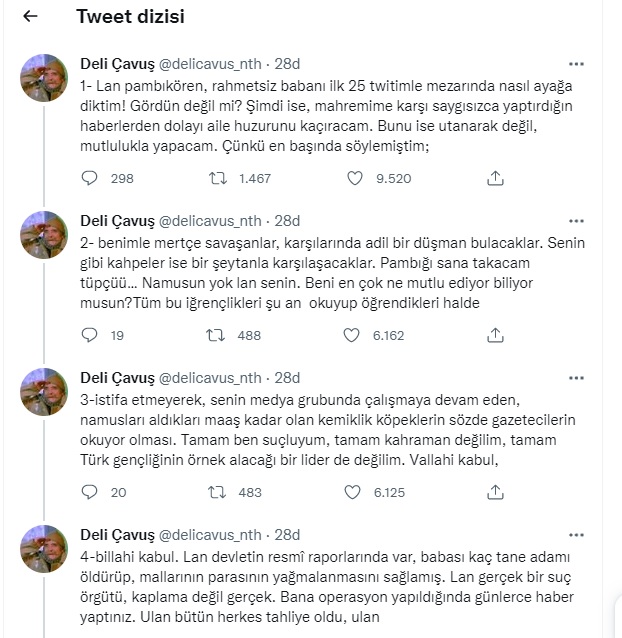
Task: Reply to the third tweet with 20 replies
Action: coord(90,492)
